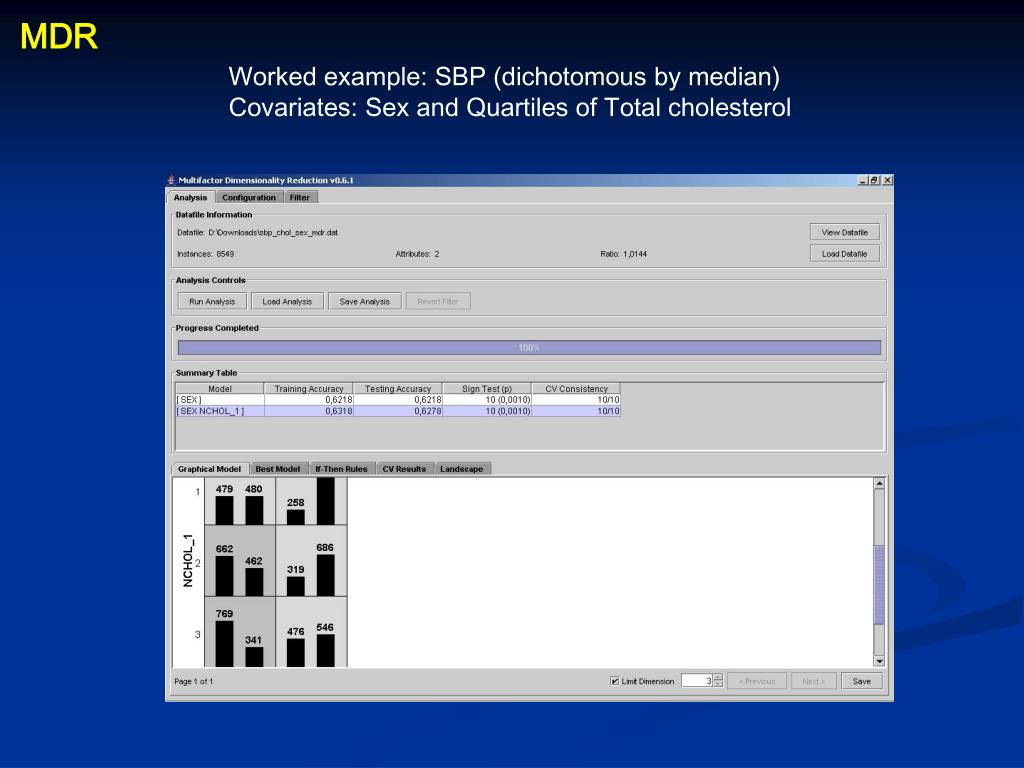Viewport: 1024px width, 768px height.
Task: Select the [SEX NCHOL_1] model row
Action: tap(220, 411)
